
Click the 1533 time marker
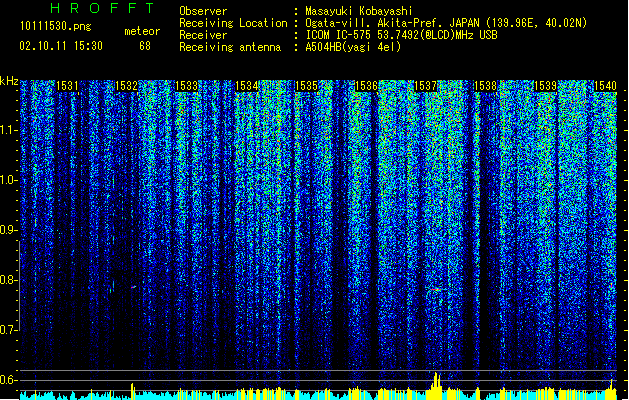tap(187, 86)
